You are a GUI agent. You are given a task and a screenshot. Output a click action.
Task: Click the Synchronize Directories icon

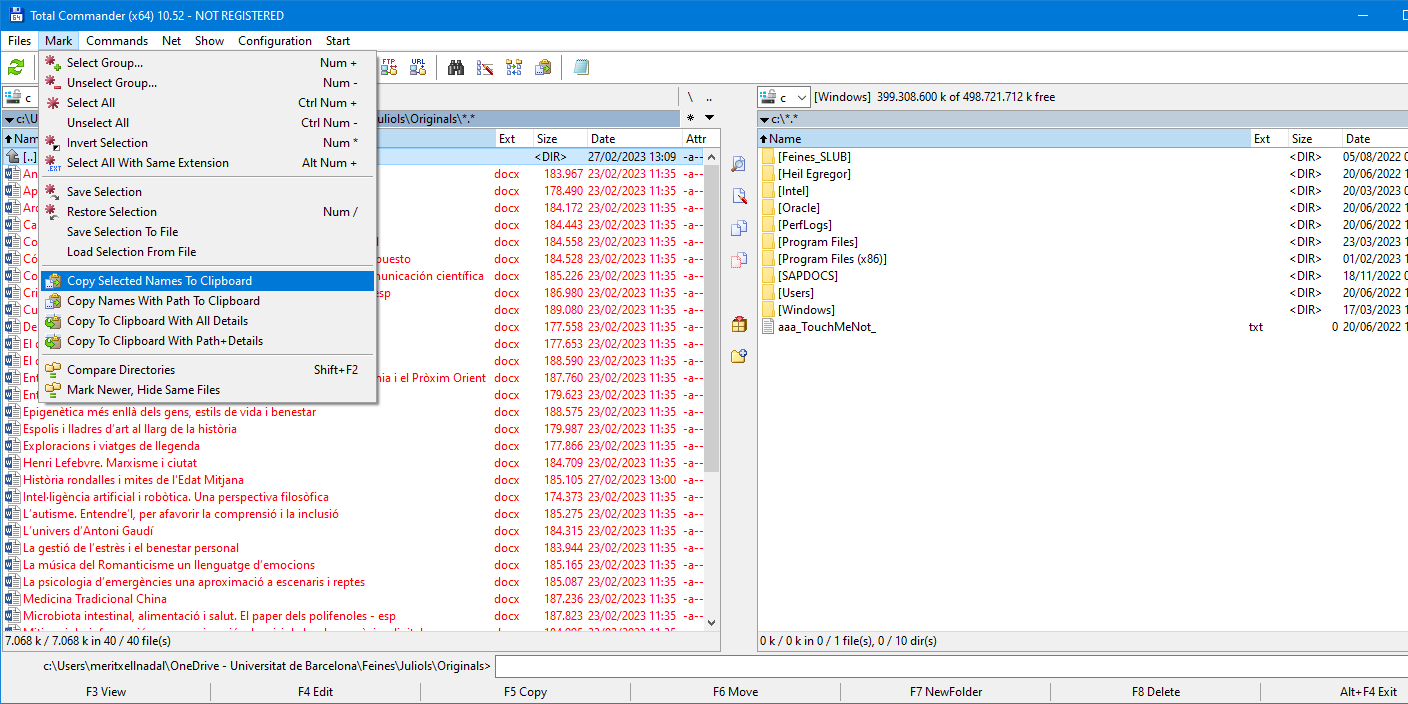click(x=514, y=68)
